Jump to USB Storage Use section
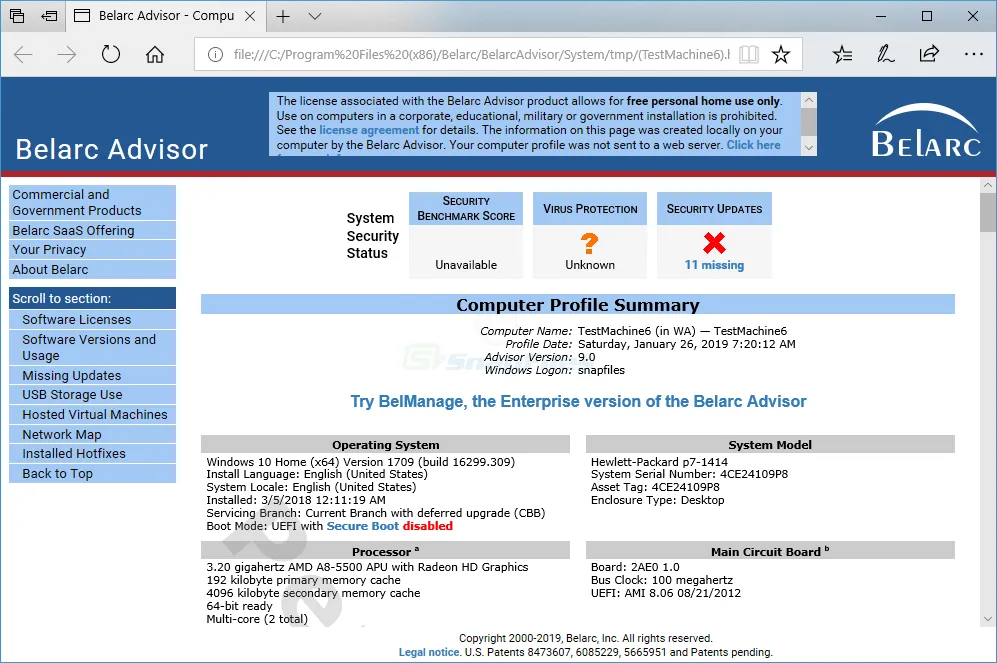Viewport: 997px width, 663px height. tap(92, 395)
